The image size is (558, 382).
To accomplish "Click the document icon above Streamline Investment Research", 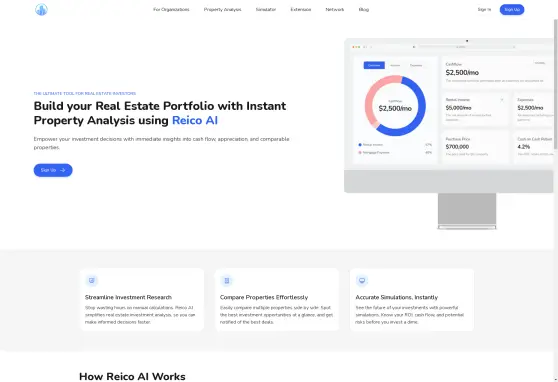I will [92, 281].
